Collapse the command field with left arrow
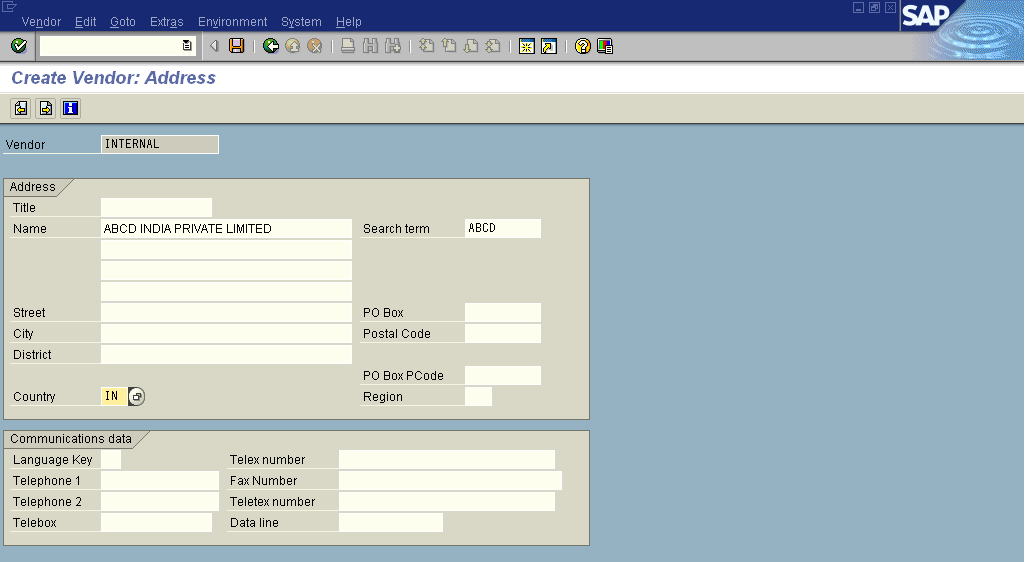 (214, 46)
